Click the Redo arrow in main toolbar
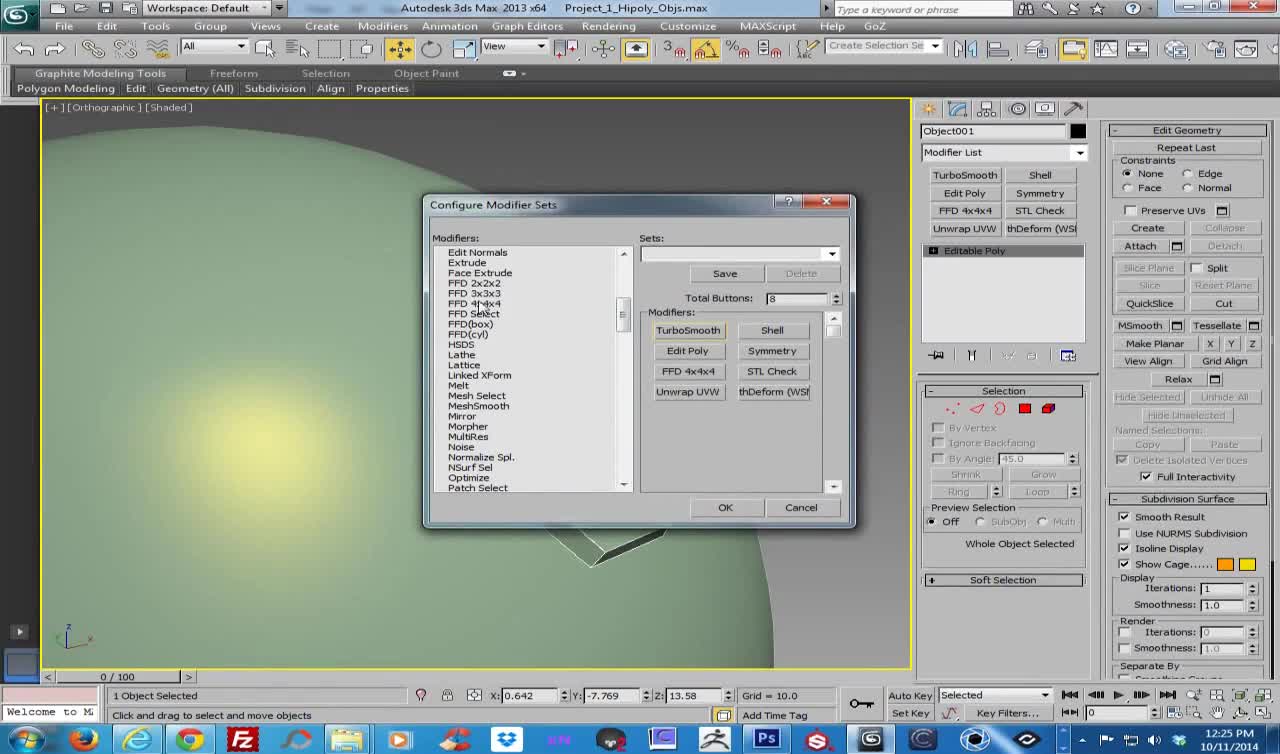Image resolution: width=1280 pixels, height=754 pixels. pos(55,48)
